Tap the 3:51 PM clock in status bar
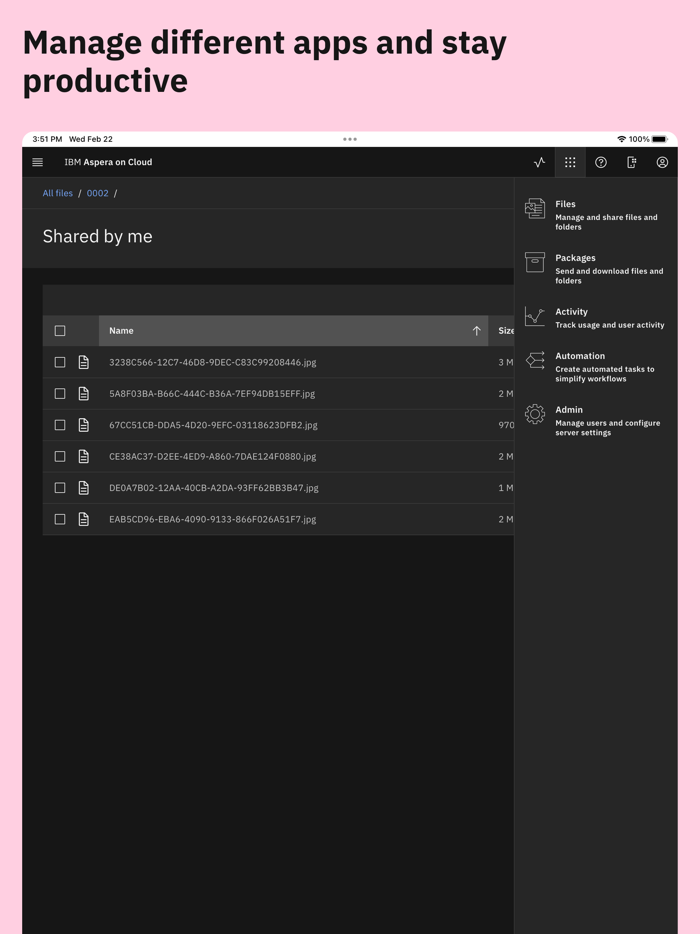Image resolution: width=700 pixels, height=934 pixels. [47, 139]
